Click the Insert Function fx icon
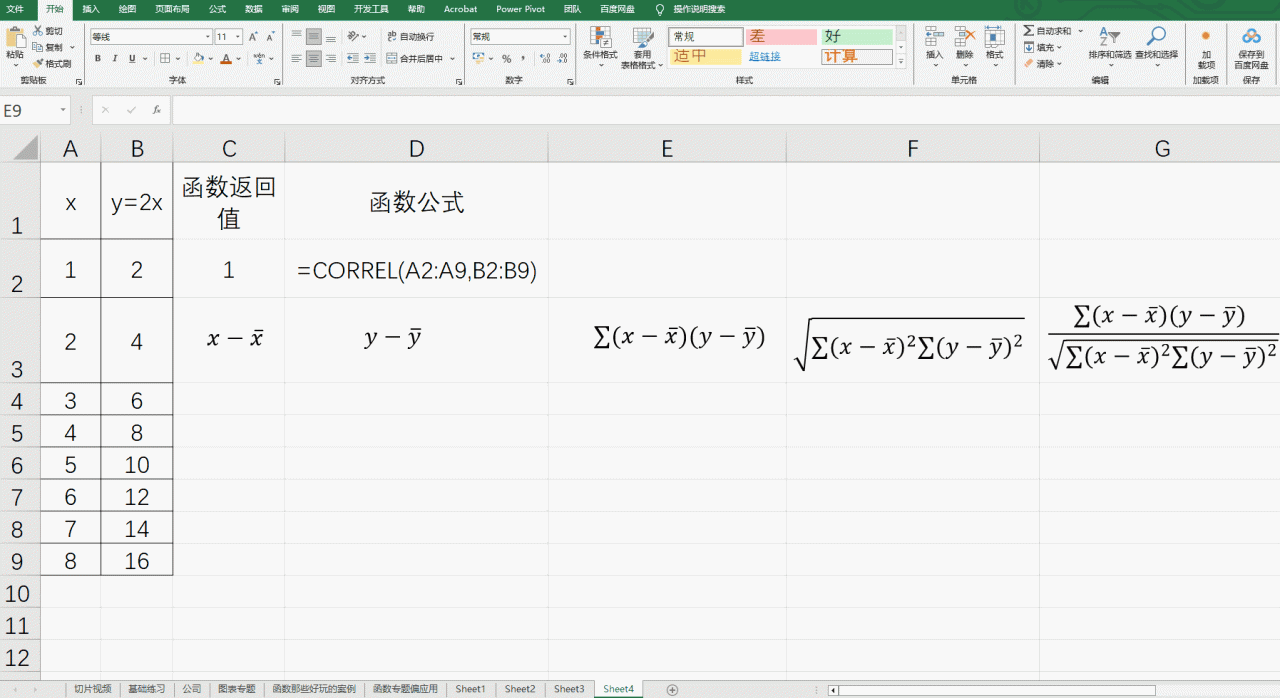The width and height of the screenshot is (1280, 698). (157, 110)
